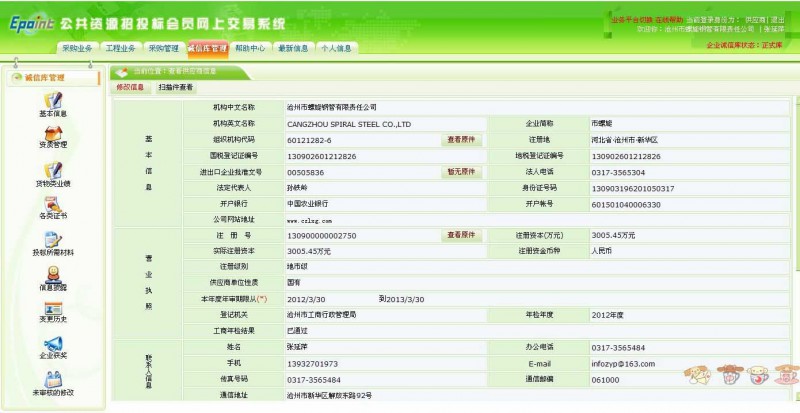Click the 人民币 currency value
Image resolution: width=800 pixels, height=413 pixels.
(601, 251)
